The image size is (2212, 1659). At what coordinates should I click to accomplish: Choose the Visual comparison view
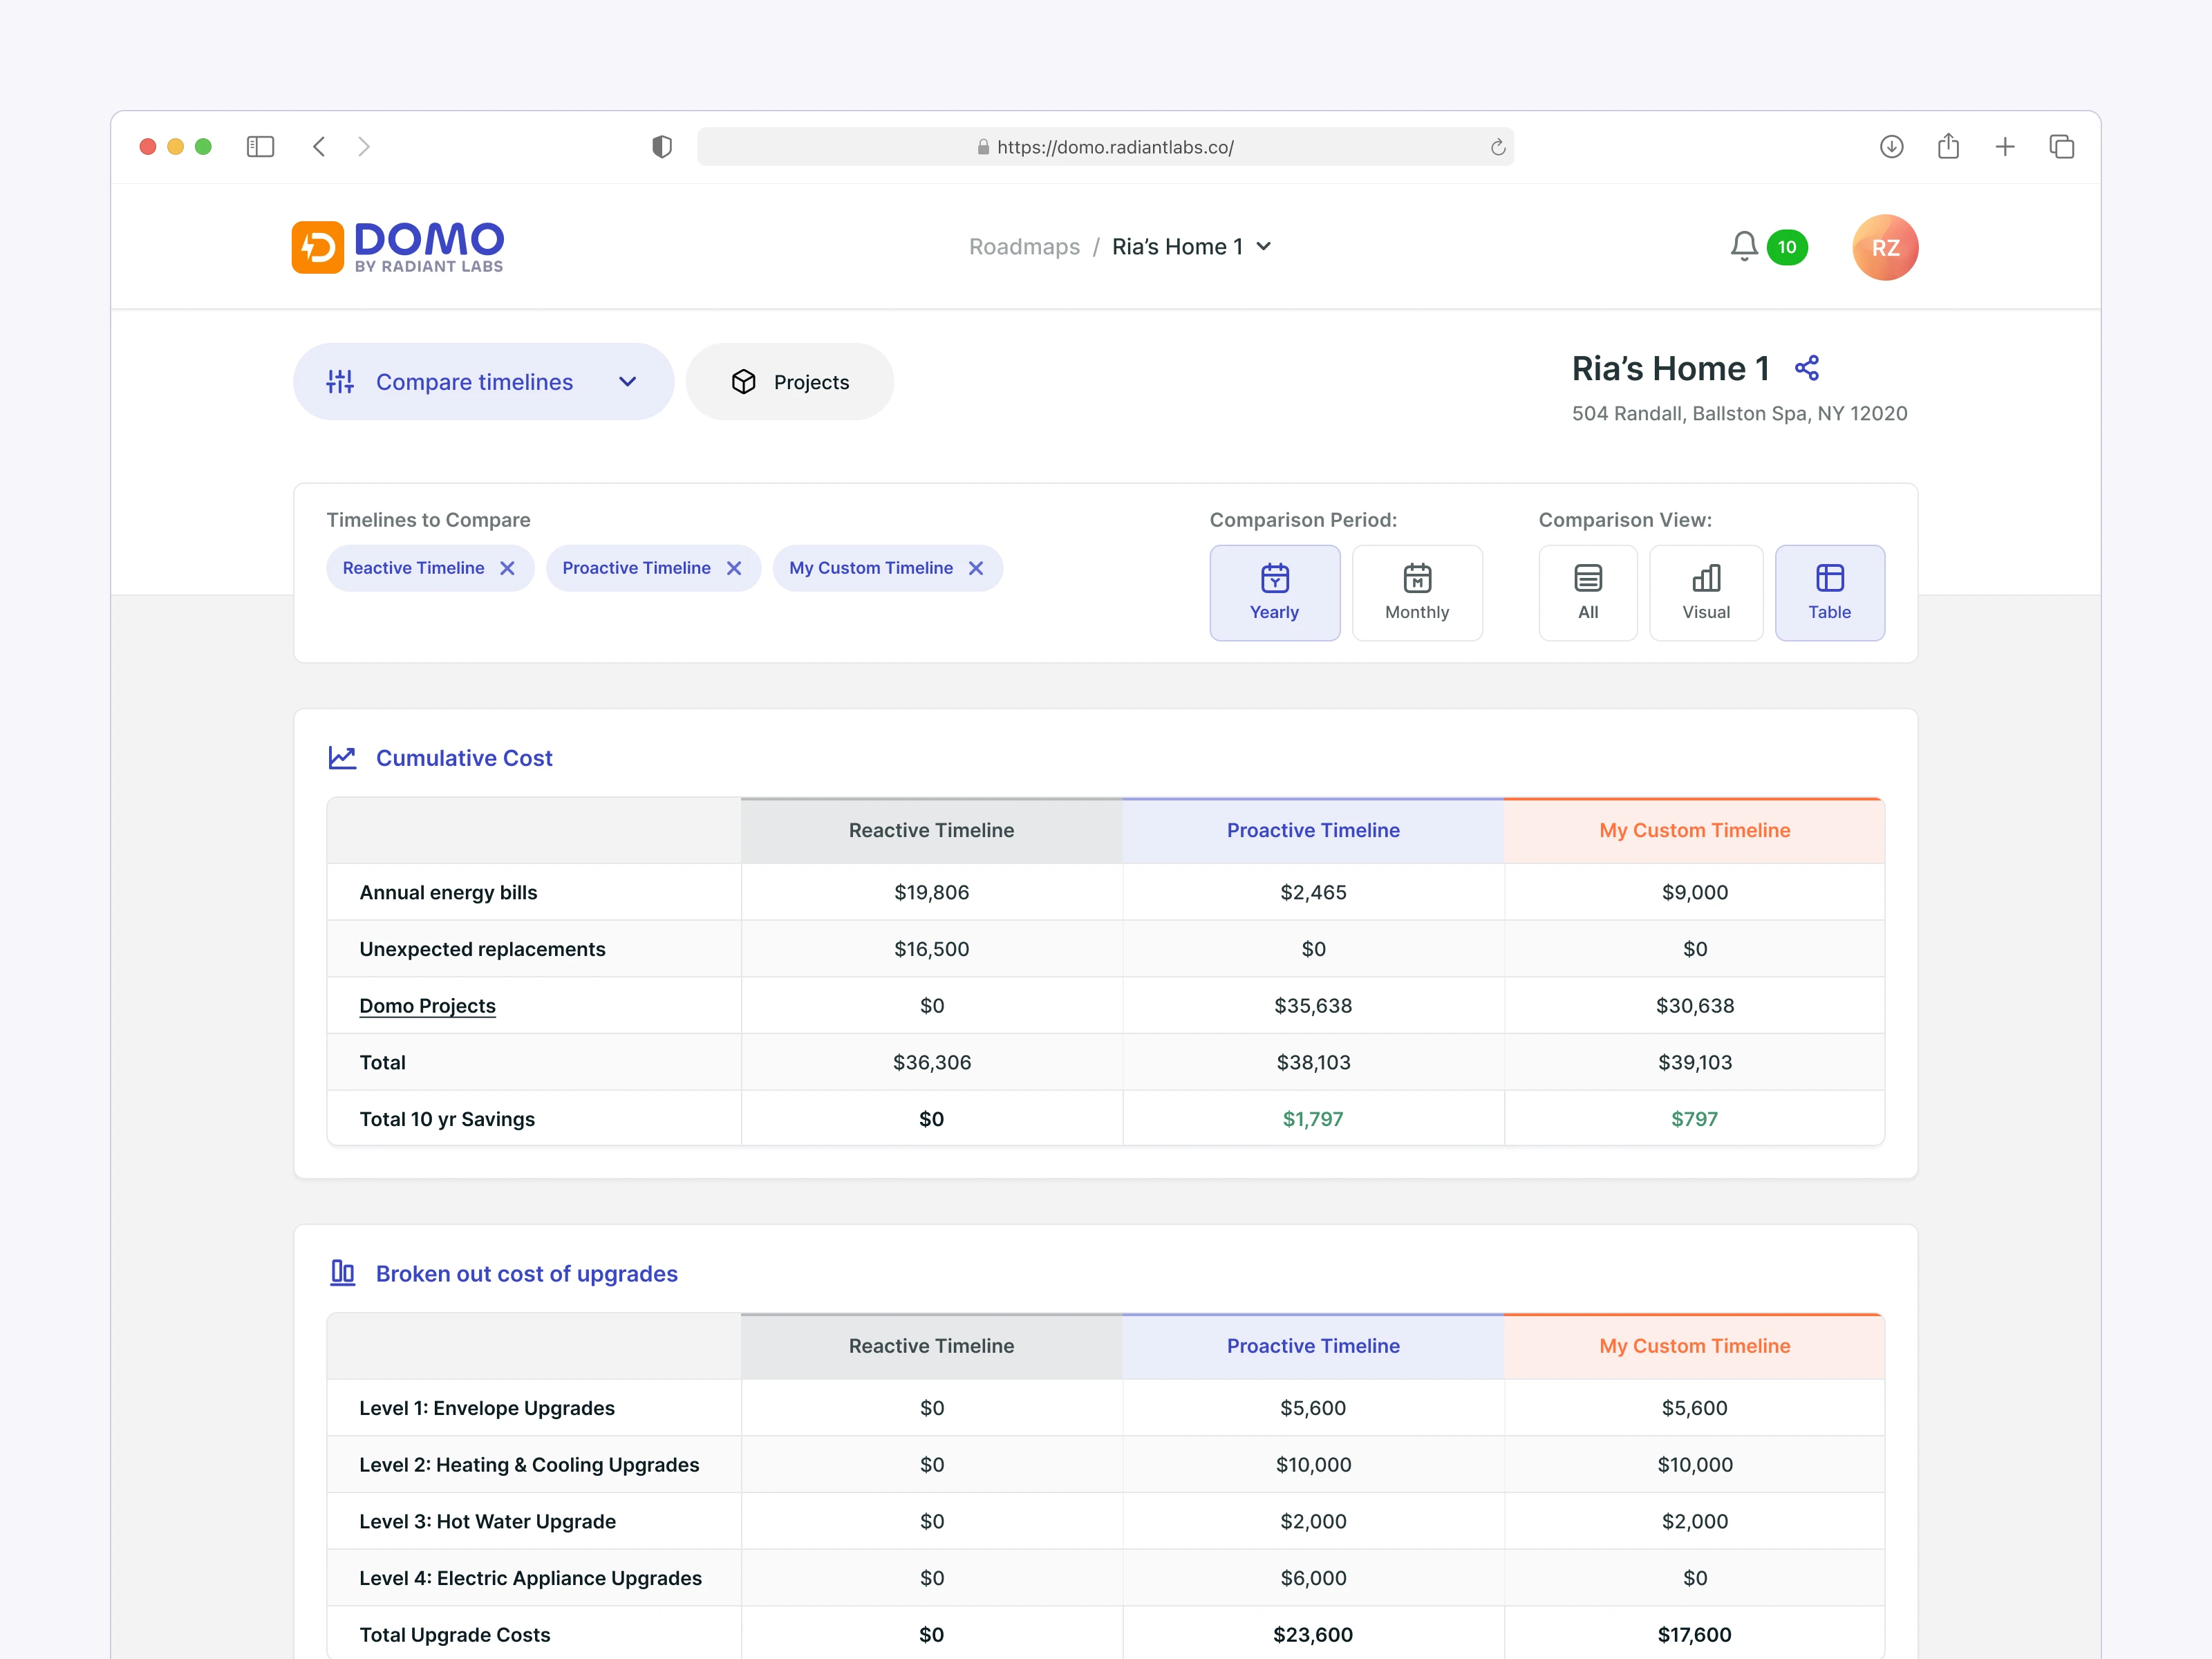(x=1705, y=592)
